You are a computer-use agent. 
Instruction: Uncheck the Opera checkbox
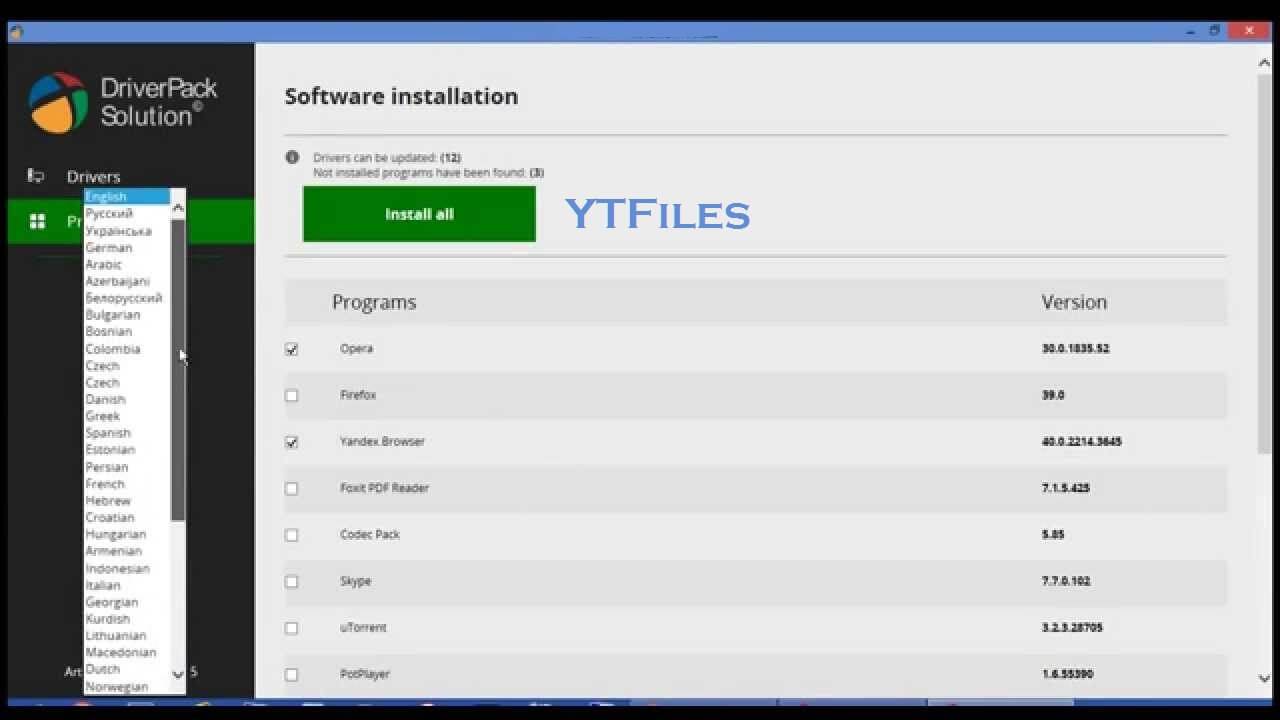291,349
